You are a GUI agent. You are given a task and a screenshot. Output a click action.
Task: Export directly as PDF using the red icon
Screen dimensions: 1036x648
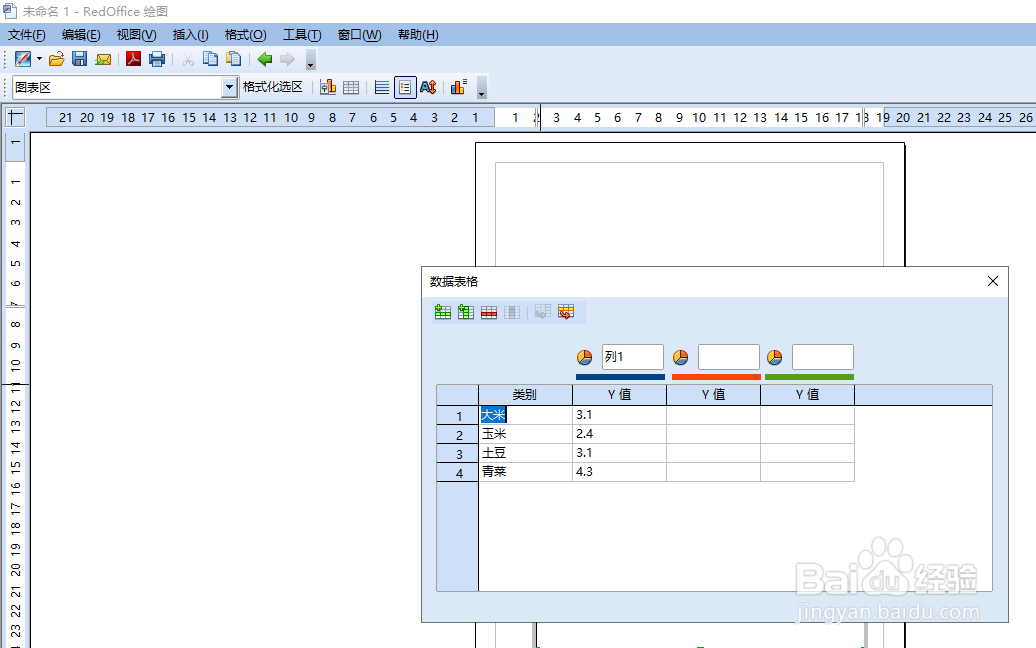coord(133,59)
